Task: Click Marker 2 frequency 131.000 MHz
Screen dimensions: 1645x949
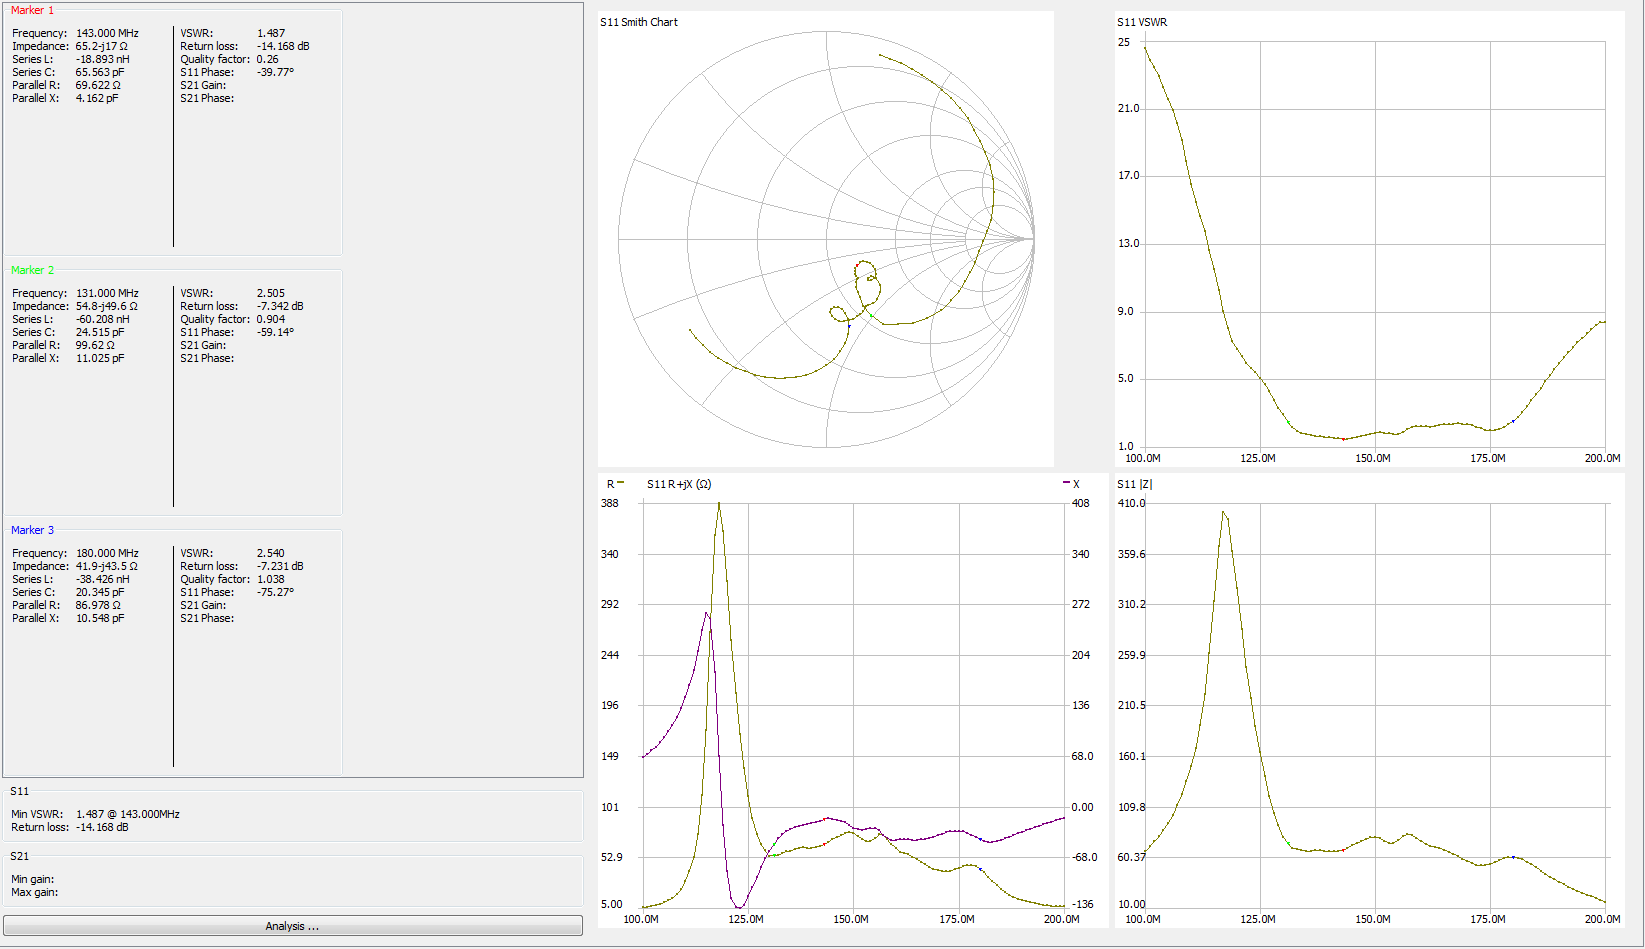Action: (x=107, y=293)
